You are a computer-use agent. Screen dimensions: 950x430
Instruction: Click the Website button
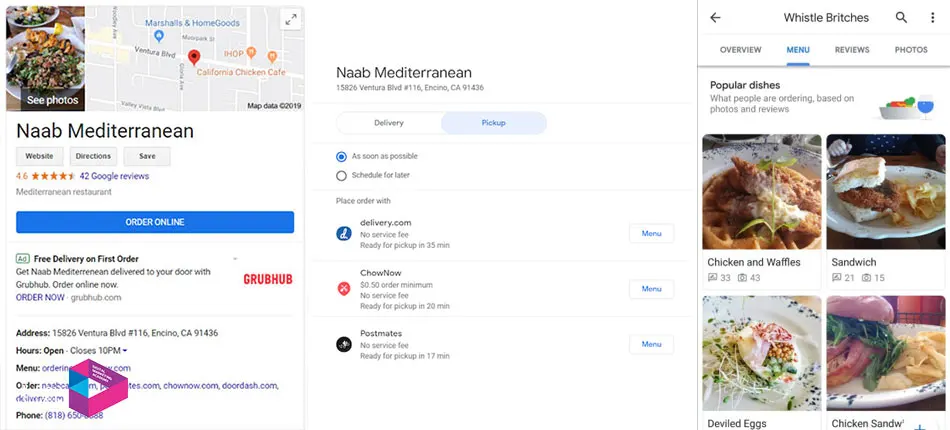[x=39, y=156]
